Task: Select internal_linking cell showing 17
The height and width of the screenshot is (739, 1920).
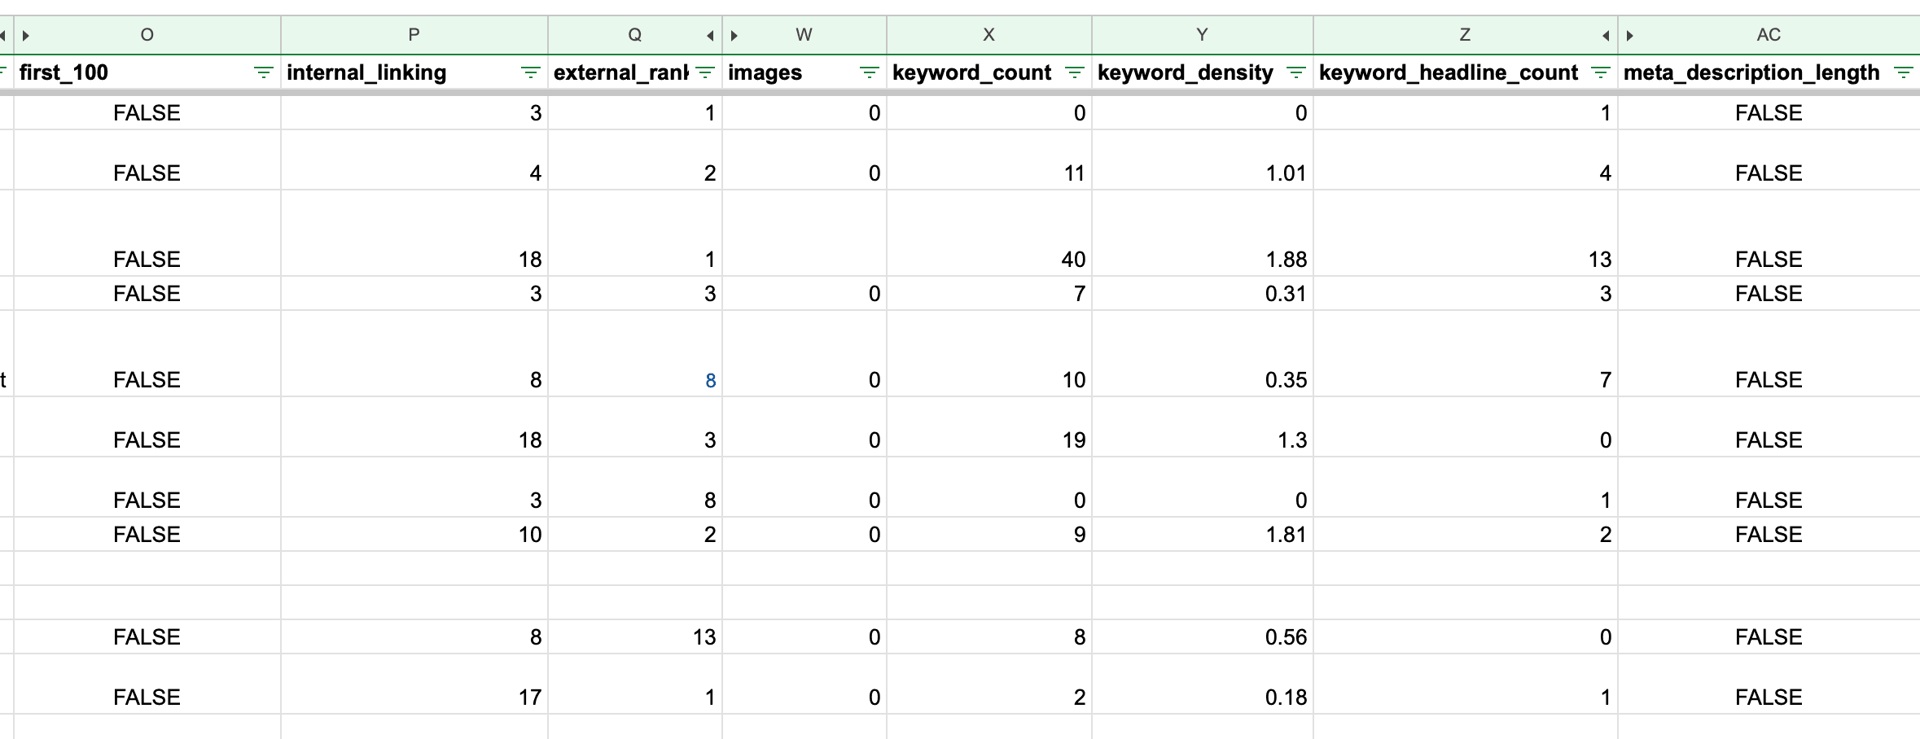Action: (x=414, y=684)
